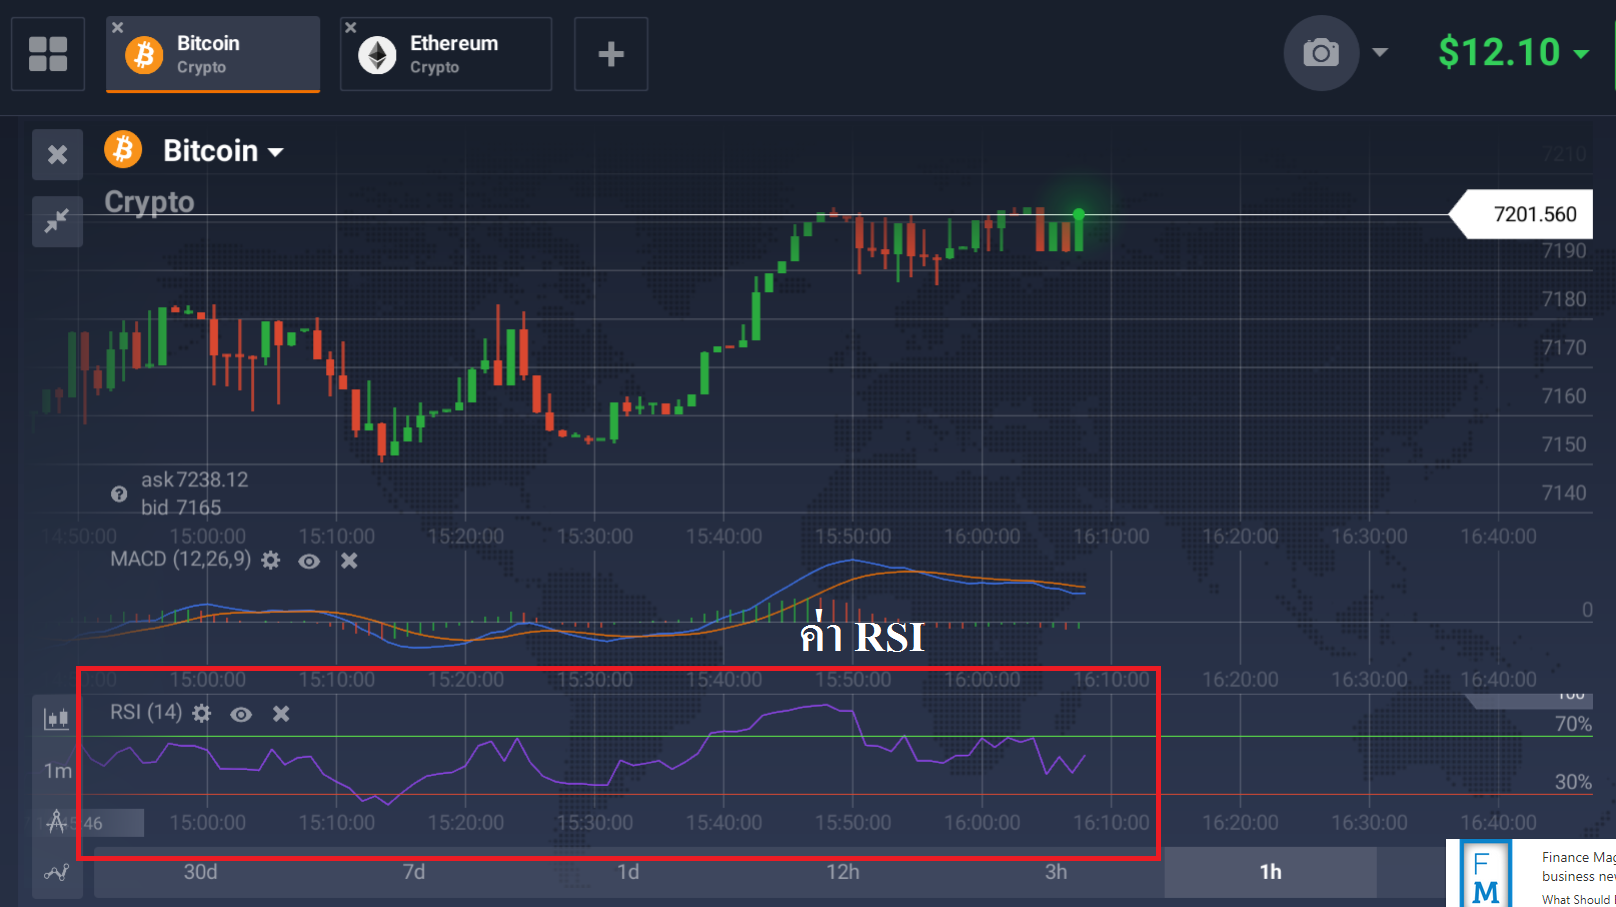Toggle MACD visibility eye icon
The width and height of the screenshot is (1616, 907).
309,561
